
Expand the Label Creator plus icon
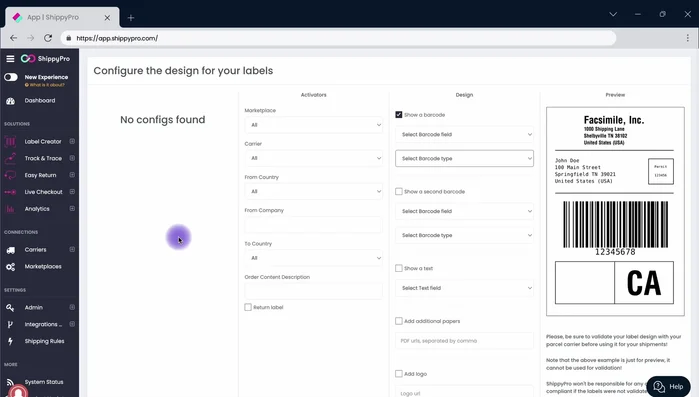tap(72, 141)
